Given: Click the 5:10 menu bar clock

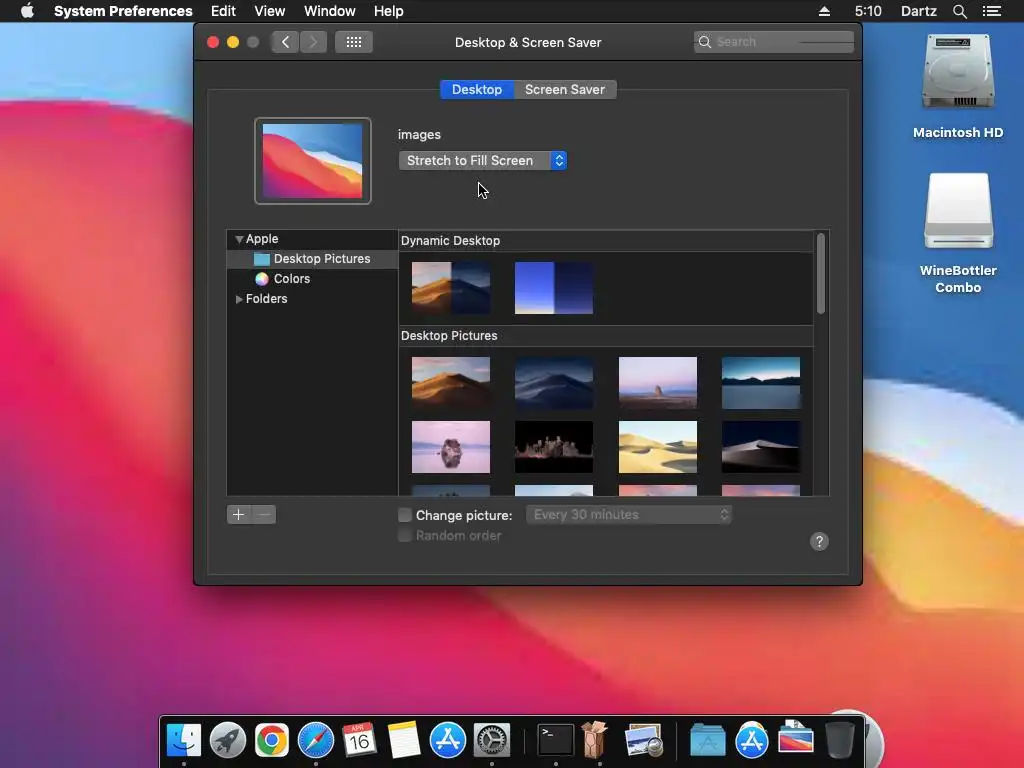Looking at the screenshot, I should (x=868, y=11).
